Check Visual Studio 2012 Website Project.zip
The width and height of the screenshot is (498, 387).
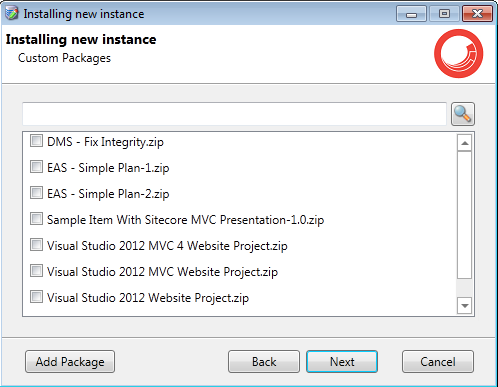tap(36, 297)
